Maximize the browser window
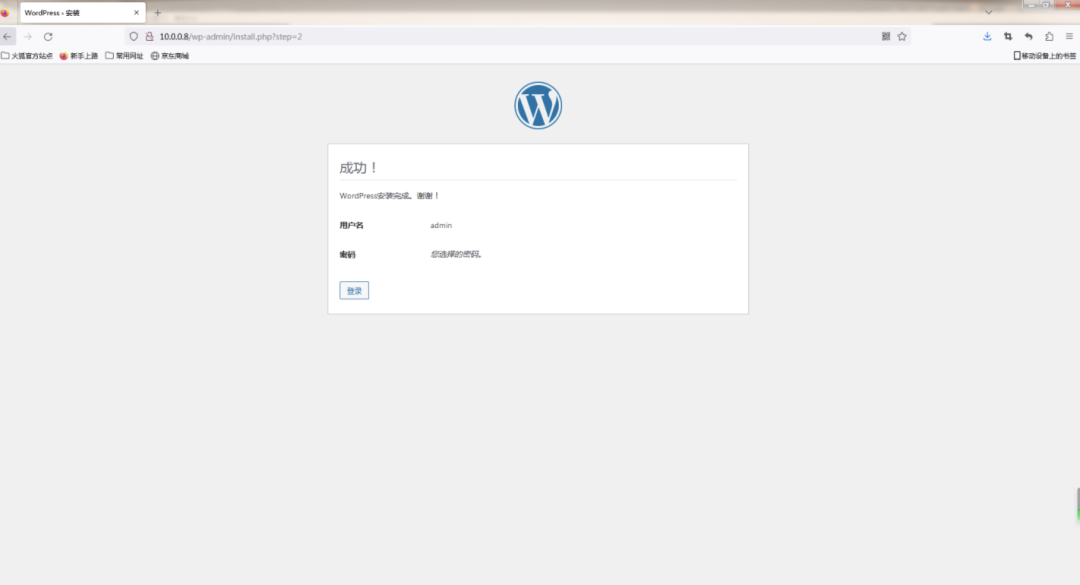This screenshot has width=1080, height=585. [x=1046, y=4]
